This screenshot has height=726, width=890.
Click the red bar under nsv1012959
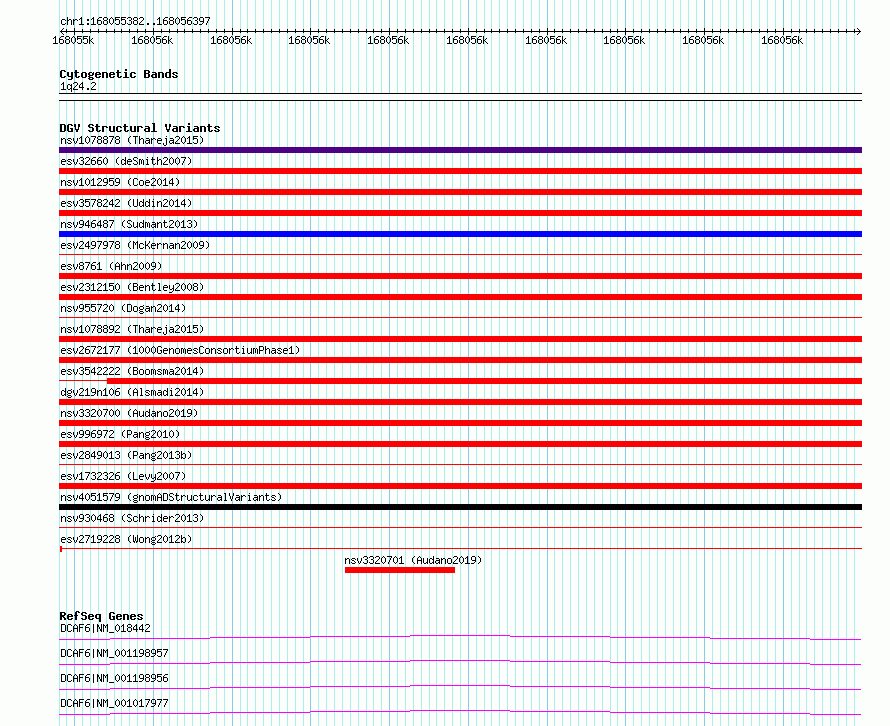pos(460,192)
